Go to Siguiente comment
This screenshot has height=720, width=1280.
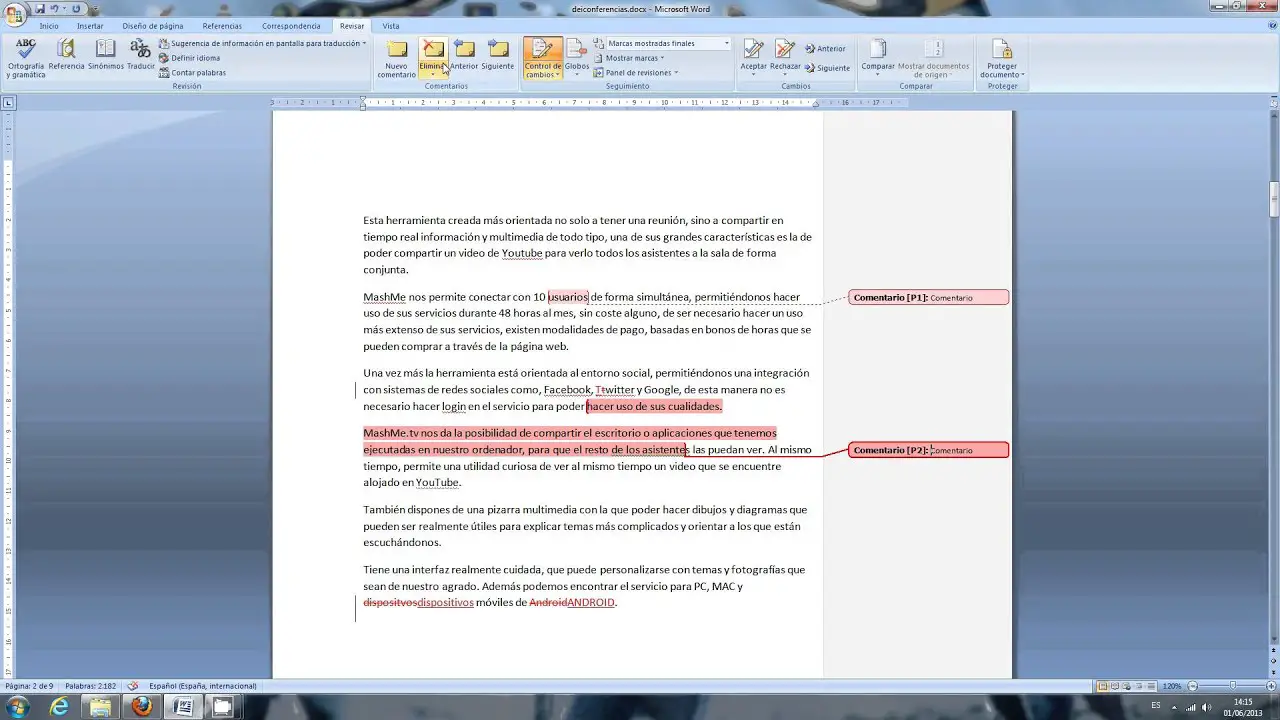(497, 56)
